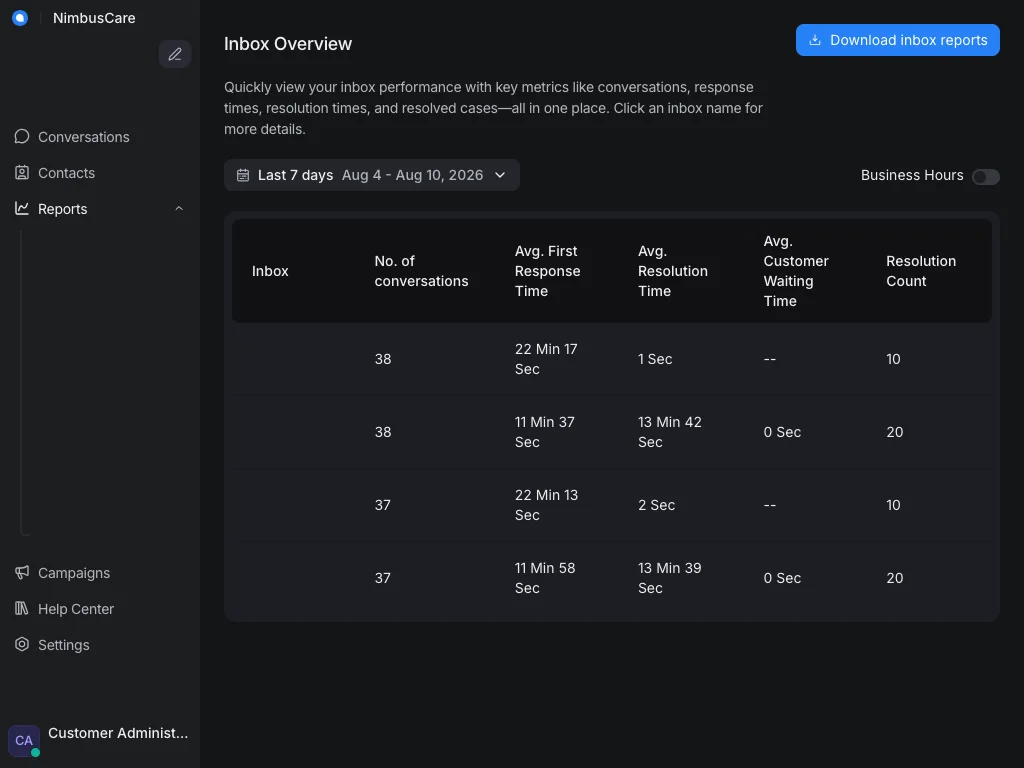1024x768 pixels.
Task: Click the 22 Min 13 Sec cell
Action: click(546, 505)
